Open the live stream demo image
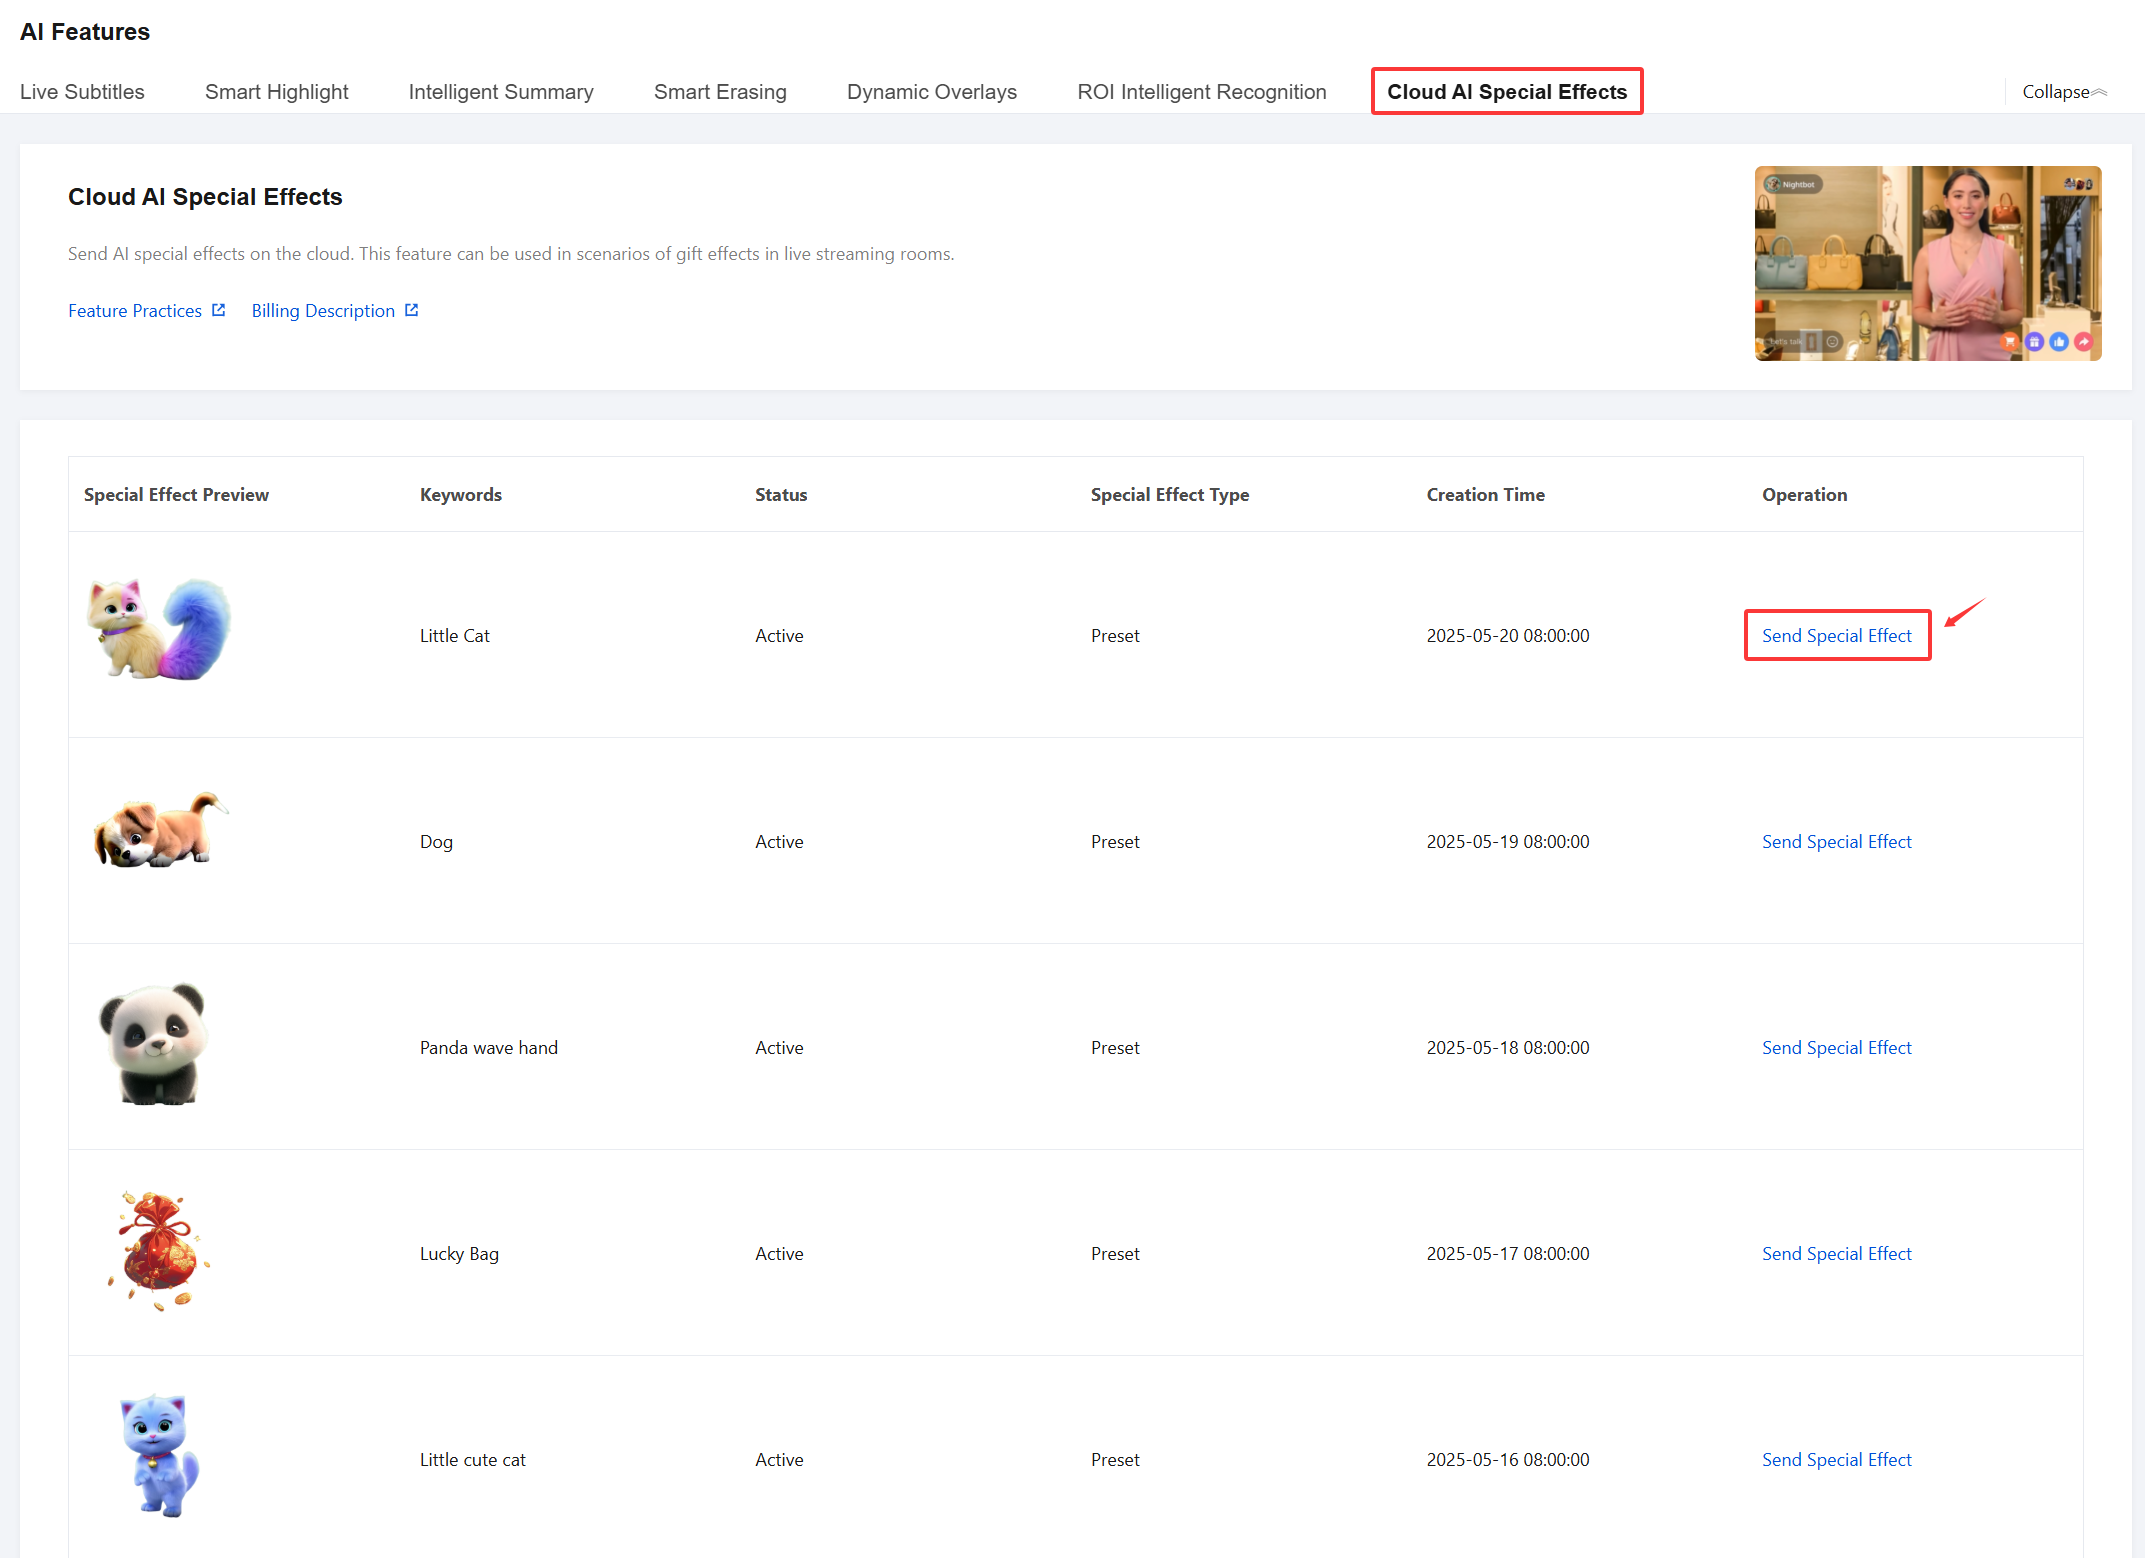The image size is (2145, 1558). click(1927, 263)
